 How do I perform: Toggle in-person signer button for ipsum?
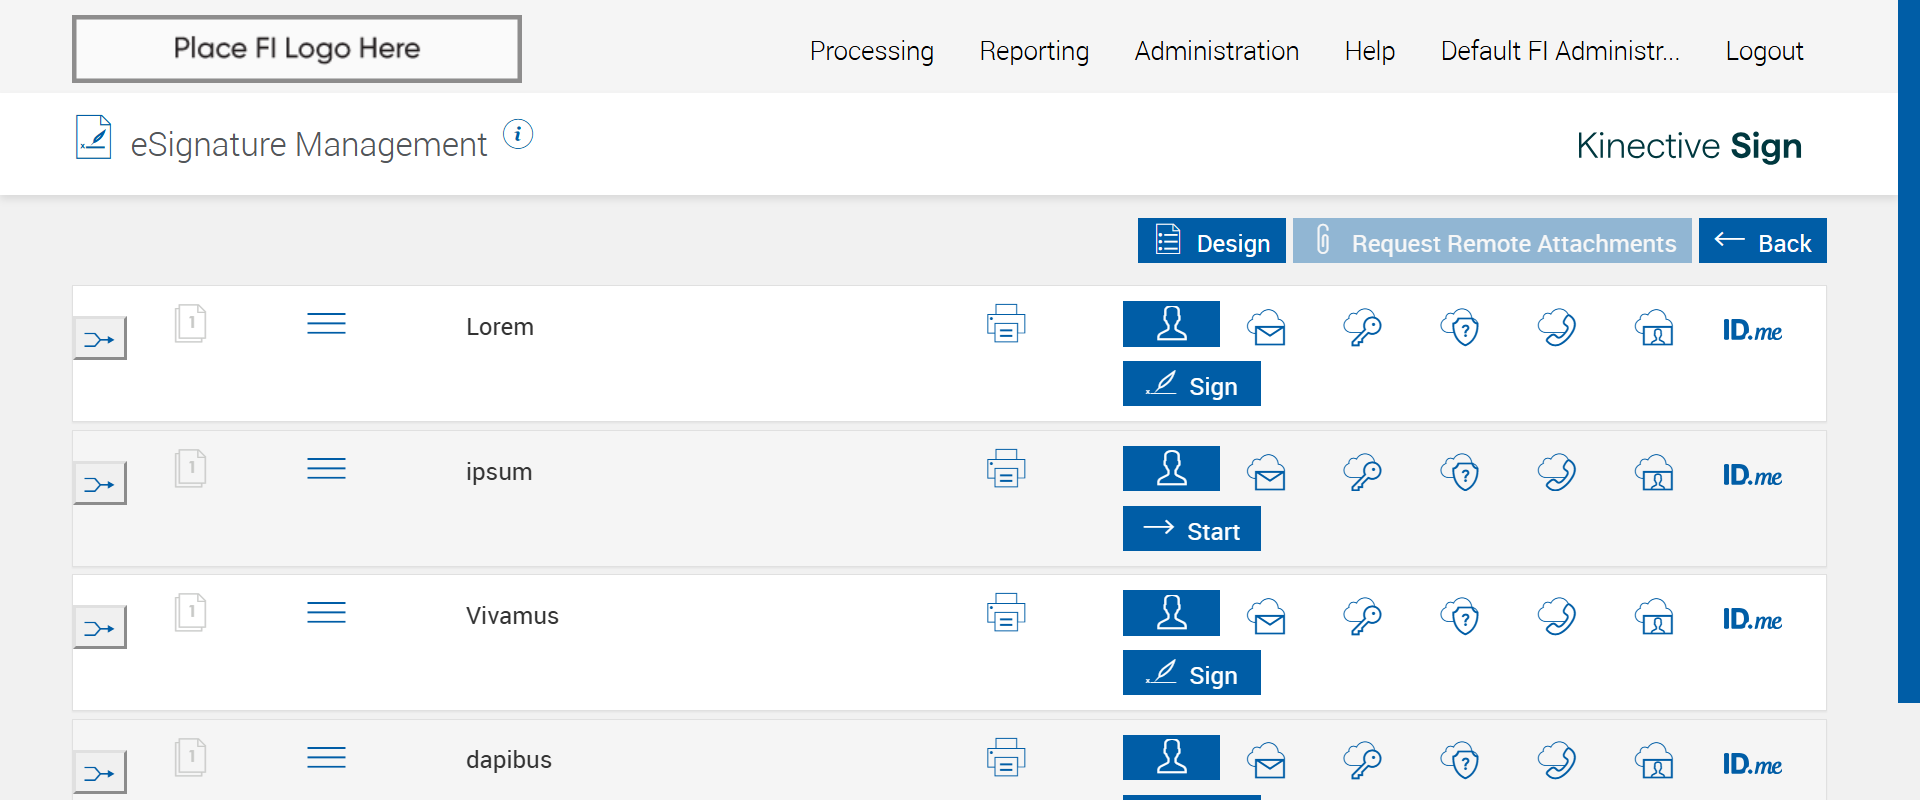coord(1171,468)
